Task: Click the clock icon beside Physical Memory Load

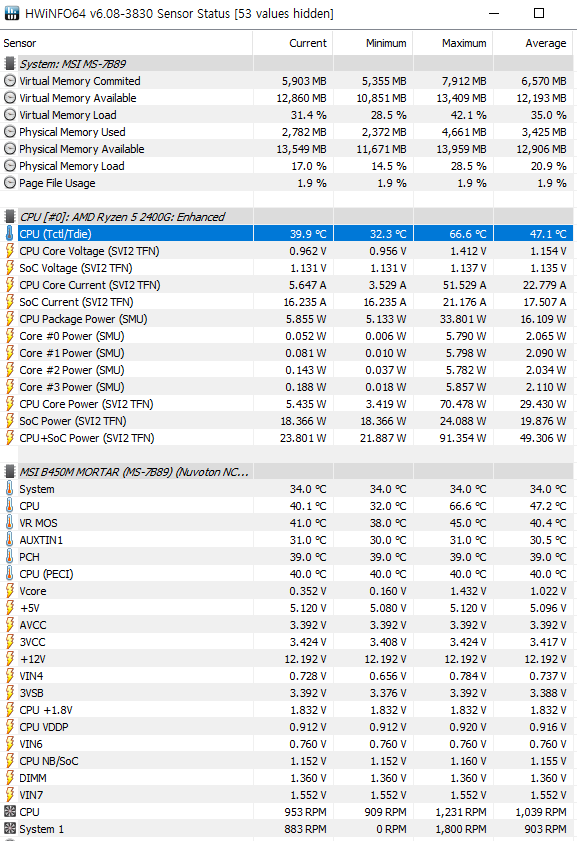Action: point(10,166)
